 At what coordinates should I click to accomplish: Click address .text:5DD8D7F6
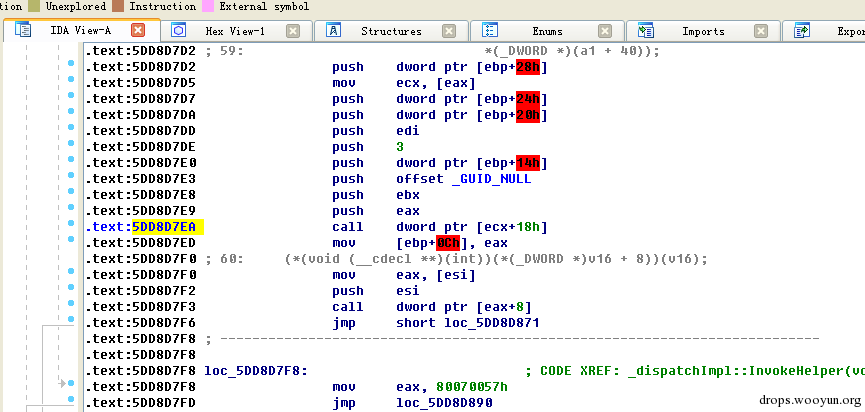[141, 323]
